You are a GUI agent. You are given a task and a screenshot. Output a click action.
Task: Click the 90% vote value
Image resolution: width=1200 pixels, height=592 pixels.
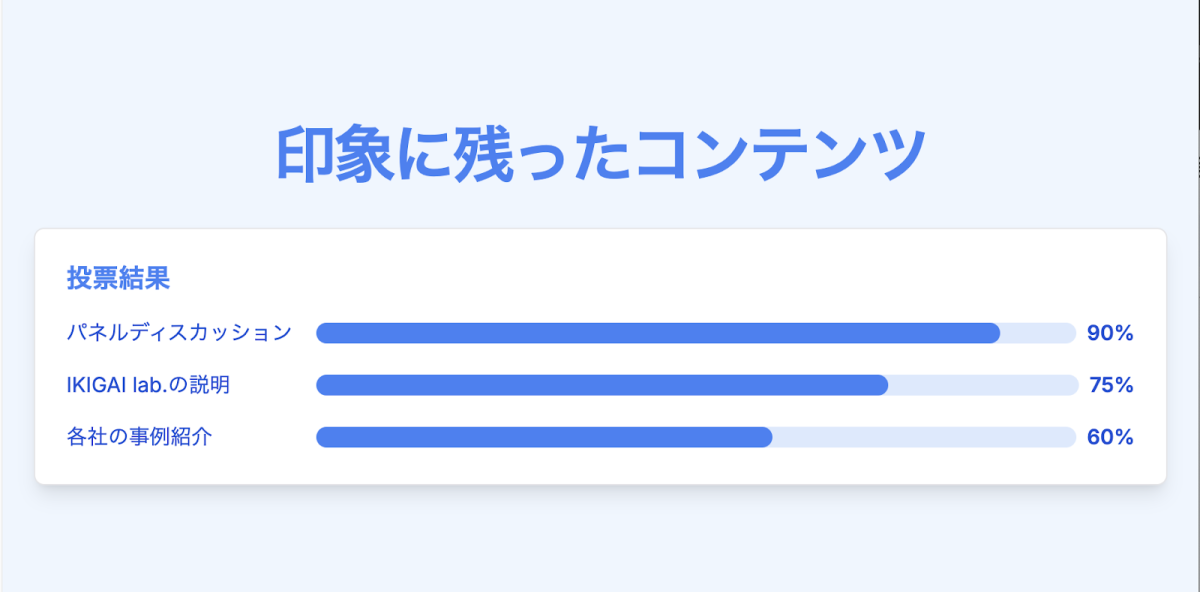1110,334
